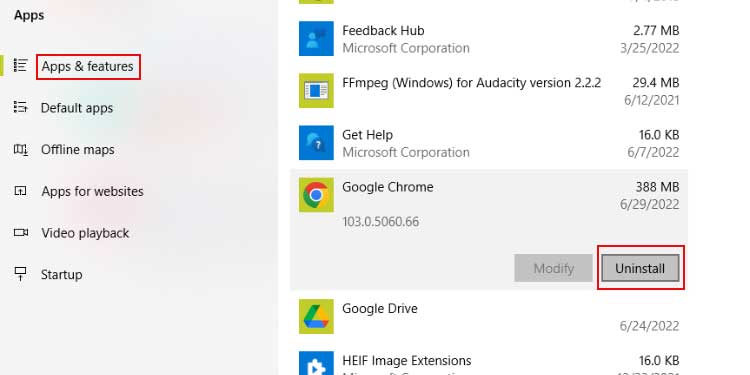Screen dimensions: 750x375
Task: Open Video playback settings
Action: (x=85, y=233)
